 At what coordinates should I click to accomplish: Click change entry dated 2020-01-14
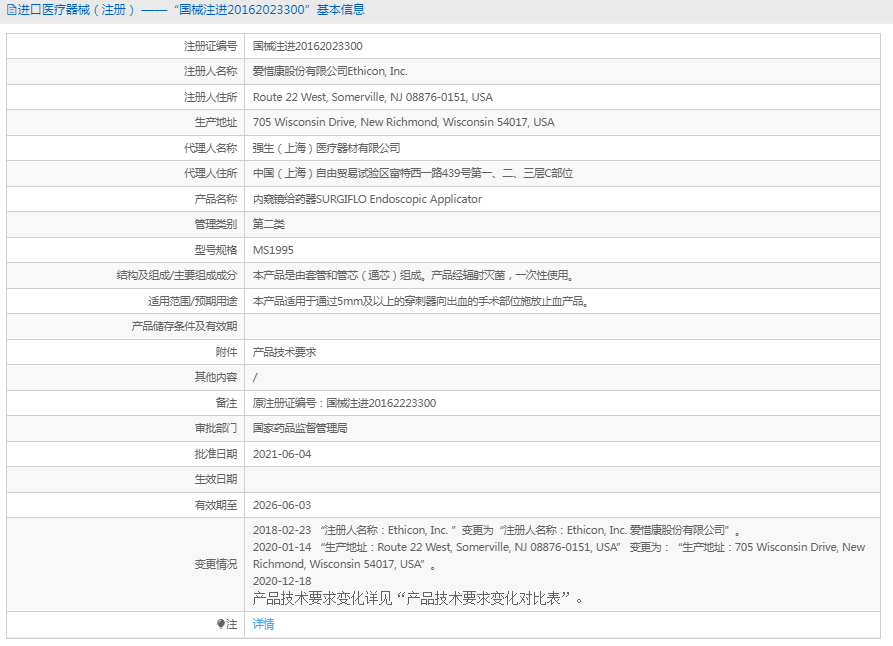point(559,555)
